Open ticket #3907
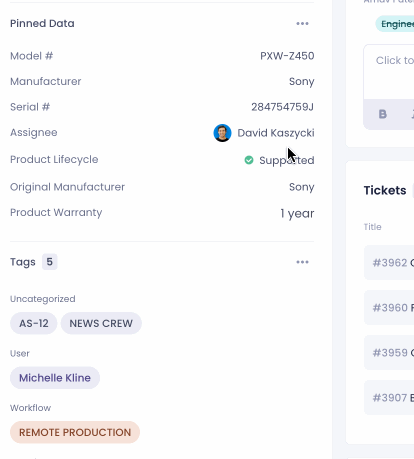The width and height of the screenshot is (414, 459). click(x=389, y=398)
